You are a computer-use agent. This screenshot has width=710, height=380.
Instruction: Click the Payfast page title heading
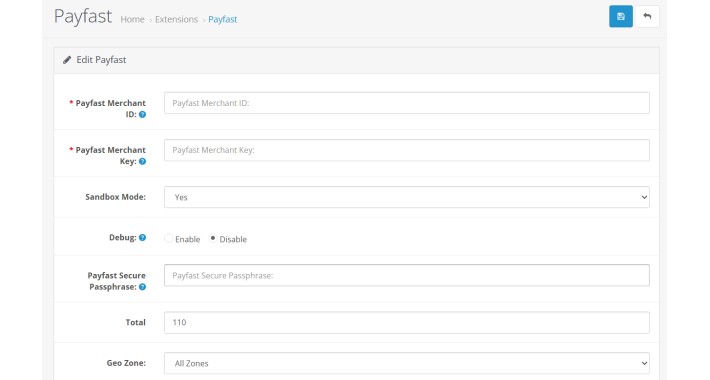pyautogui.click(x=83, y=17)
